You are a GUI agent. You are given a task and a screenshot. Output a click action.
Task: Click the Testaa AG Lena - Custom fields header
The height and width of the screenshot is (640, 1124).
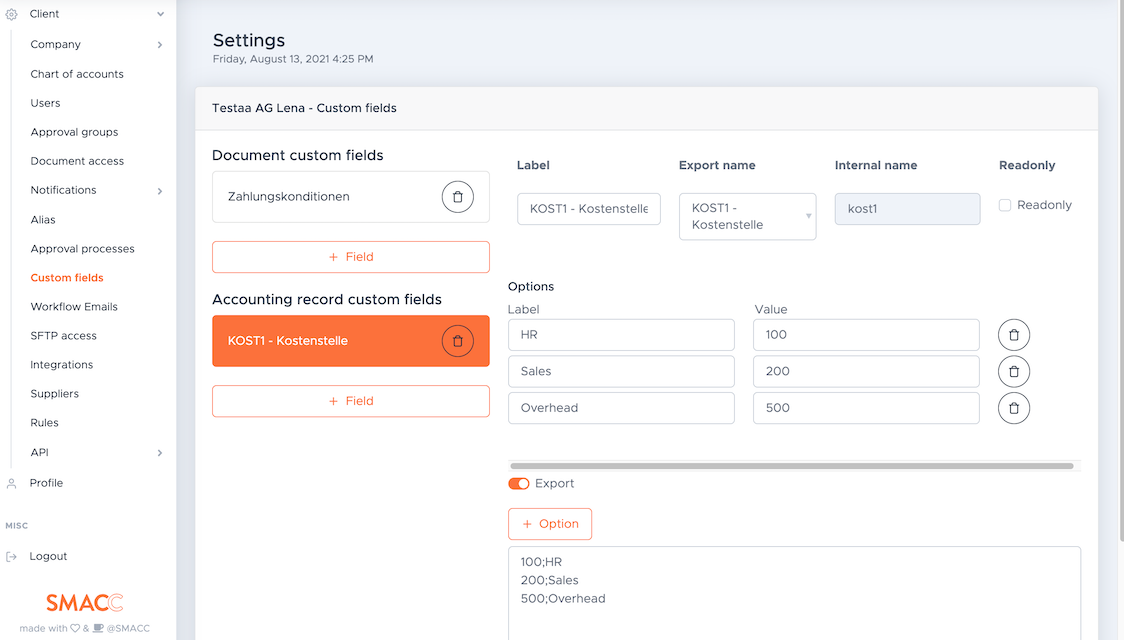click(304, 108)
